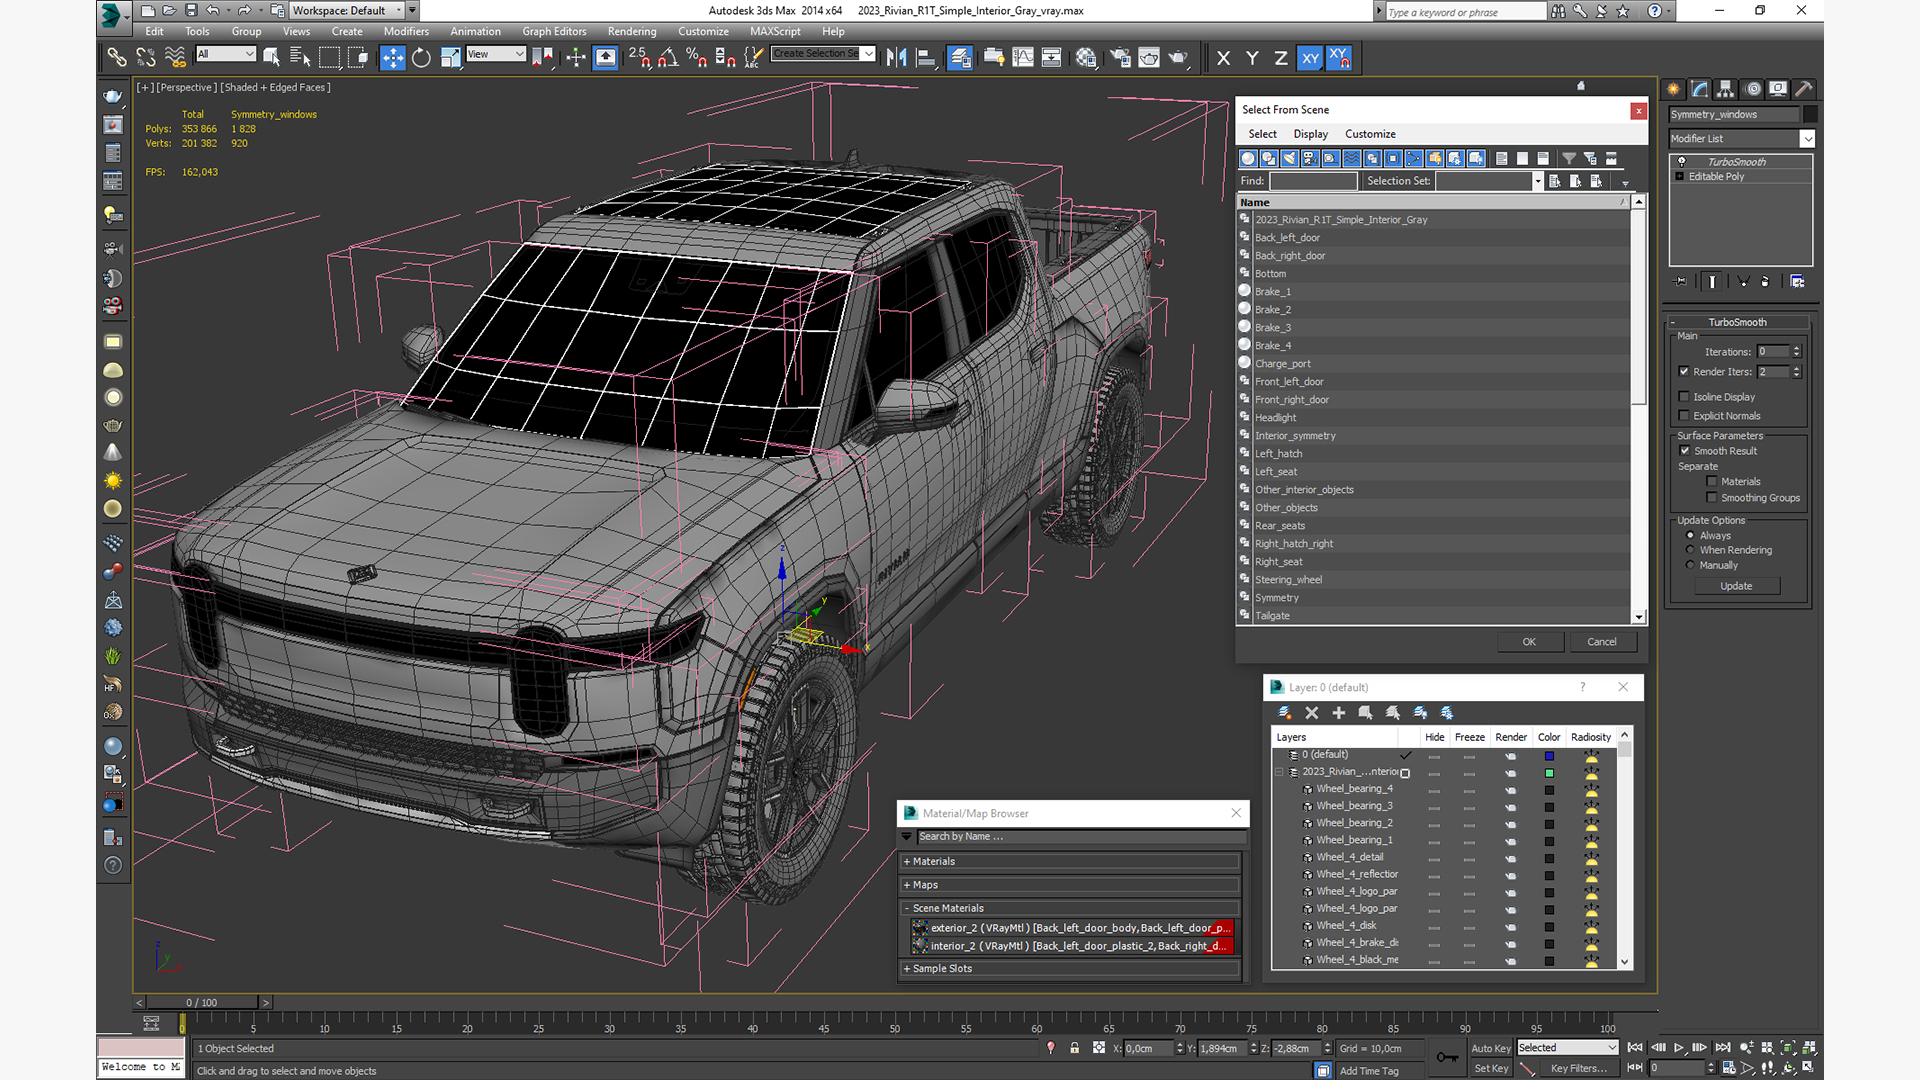Image resolution: width=1920 pixels, height=1080 pixels.
Task: Select the Manually update option
Action: pyautogui.click(x=1691, y=565)
